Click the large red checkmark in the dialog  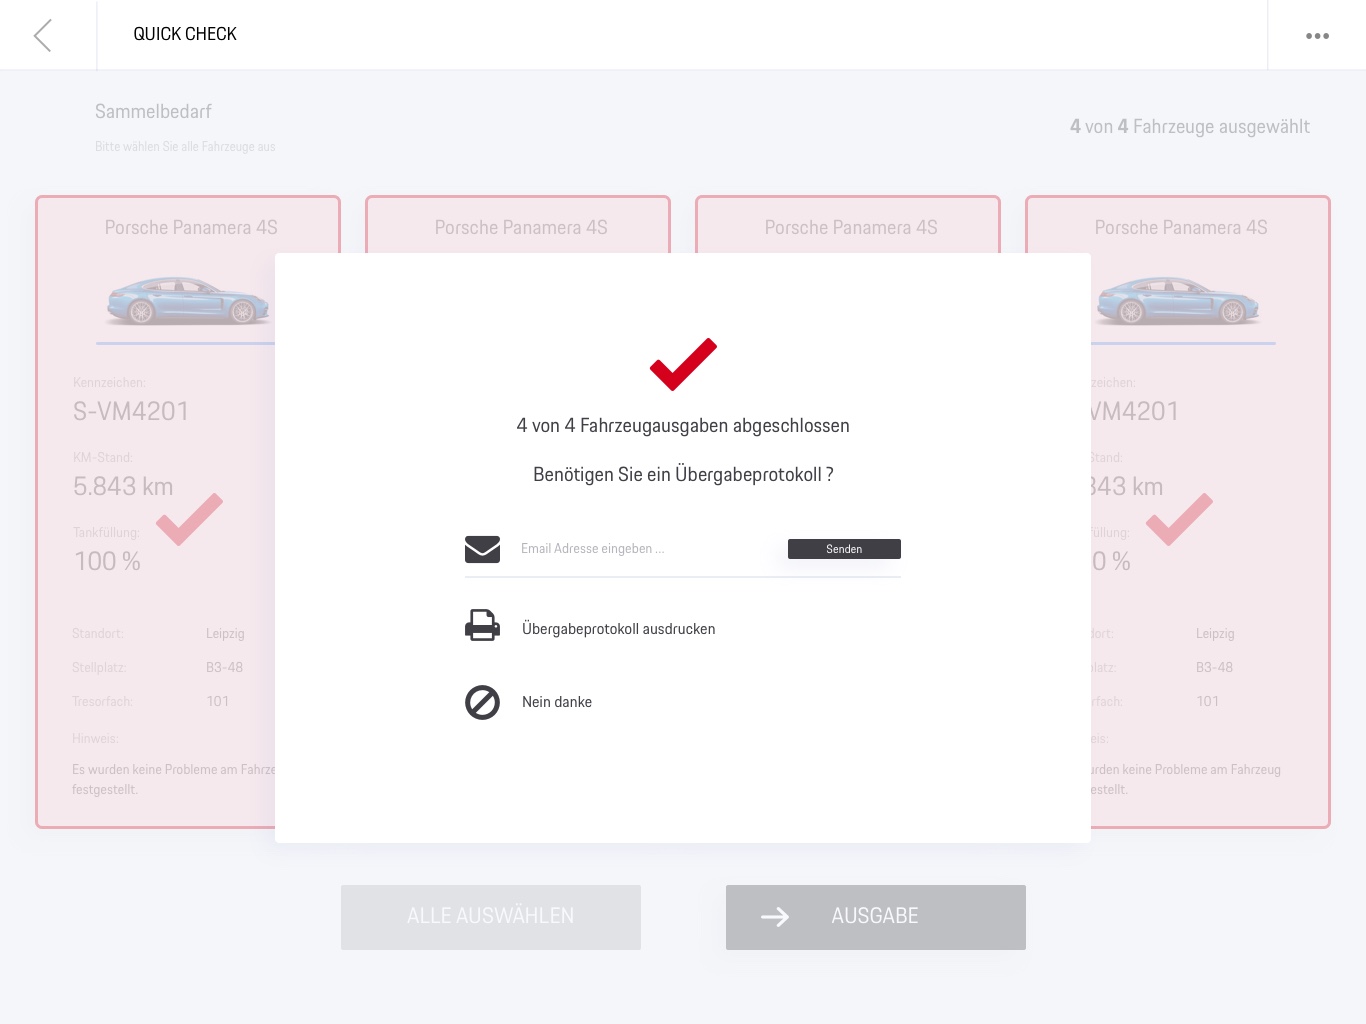point(683,364)
